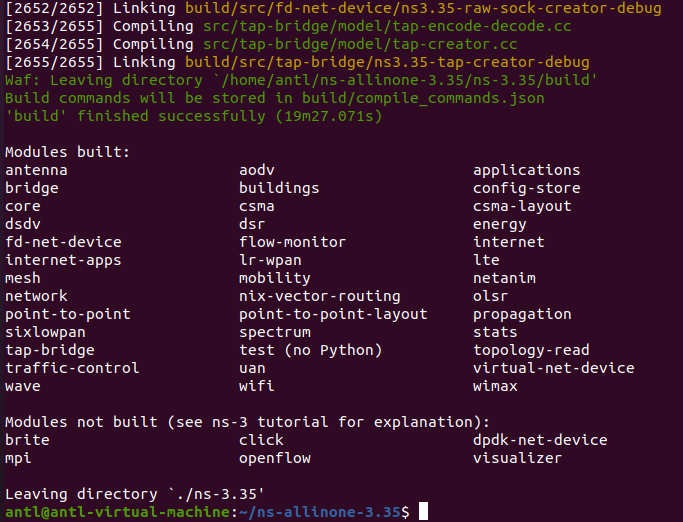The image size is (683, 522).
Task: Click the antl@antl-virtual-machine prompt text
Action: click(117, 512)
